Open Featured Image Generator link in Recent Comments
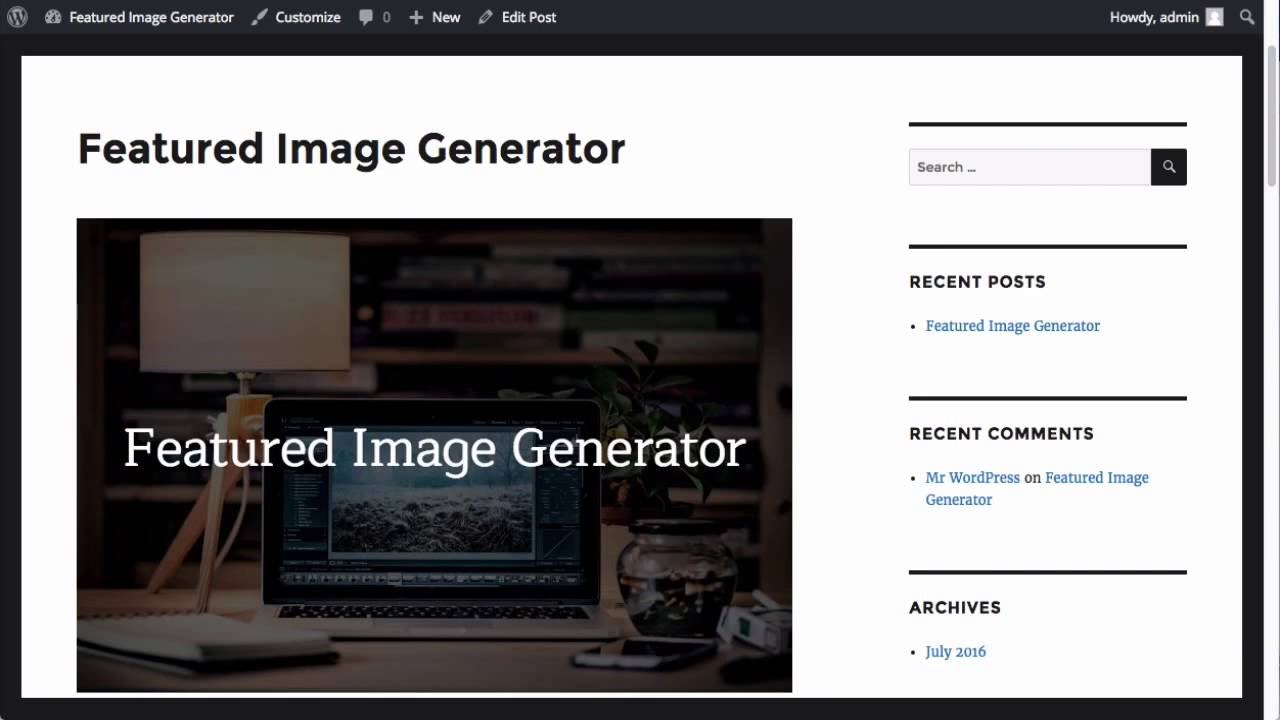 1037,489
